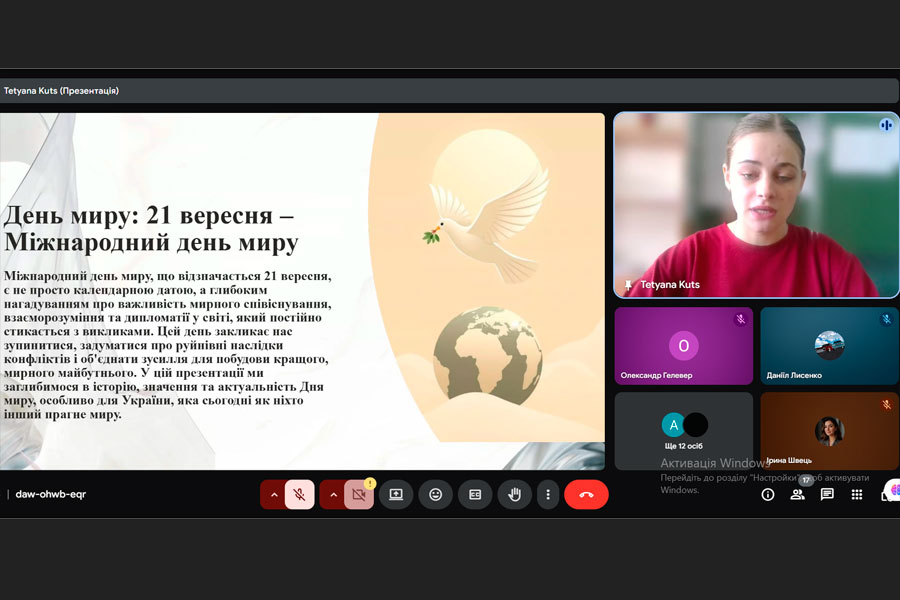The width and height of the screenshot is (900, 600).
Task: Select the Олександр Гелевер participant tile
Action: 683,346
